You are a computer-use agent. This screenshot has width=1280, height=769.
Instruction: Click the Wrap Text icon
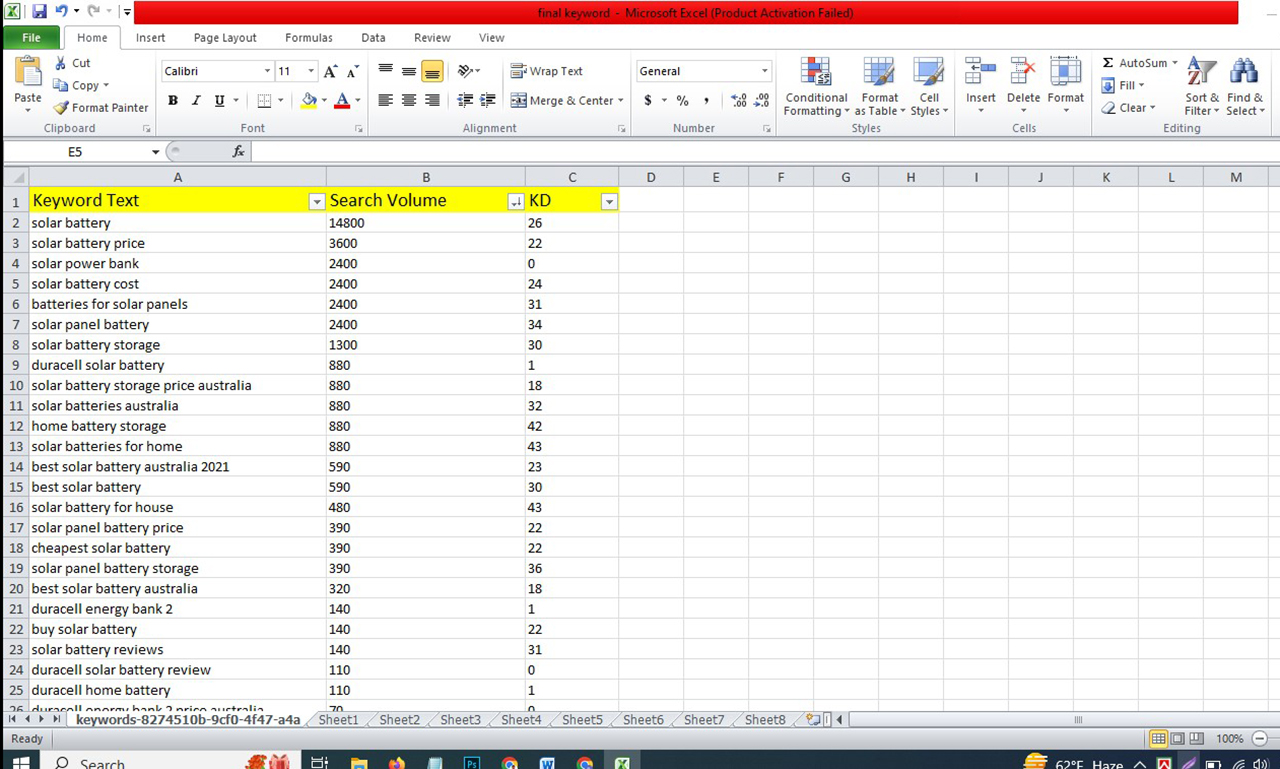tap(517, 71)
